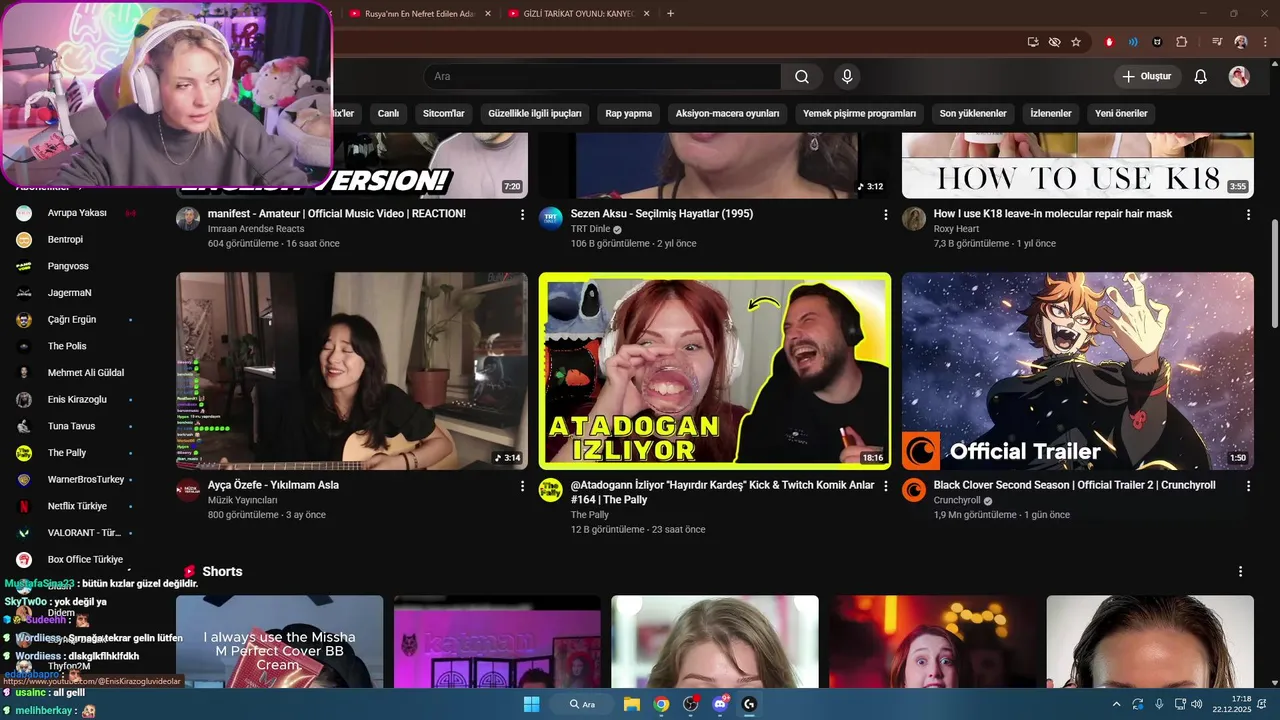Open Chrome three-dot menu

point(1264,42)
